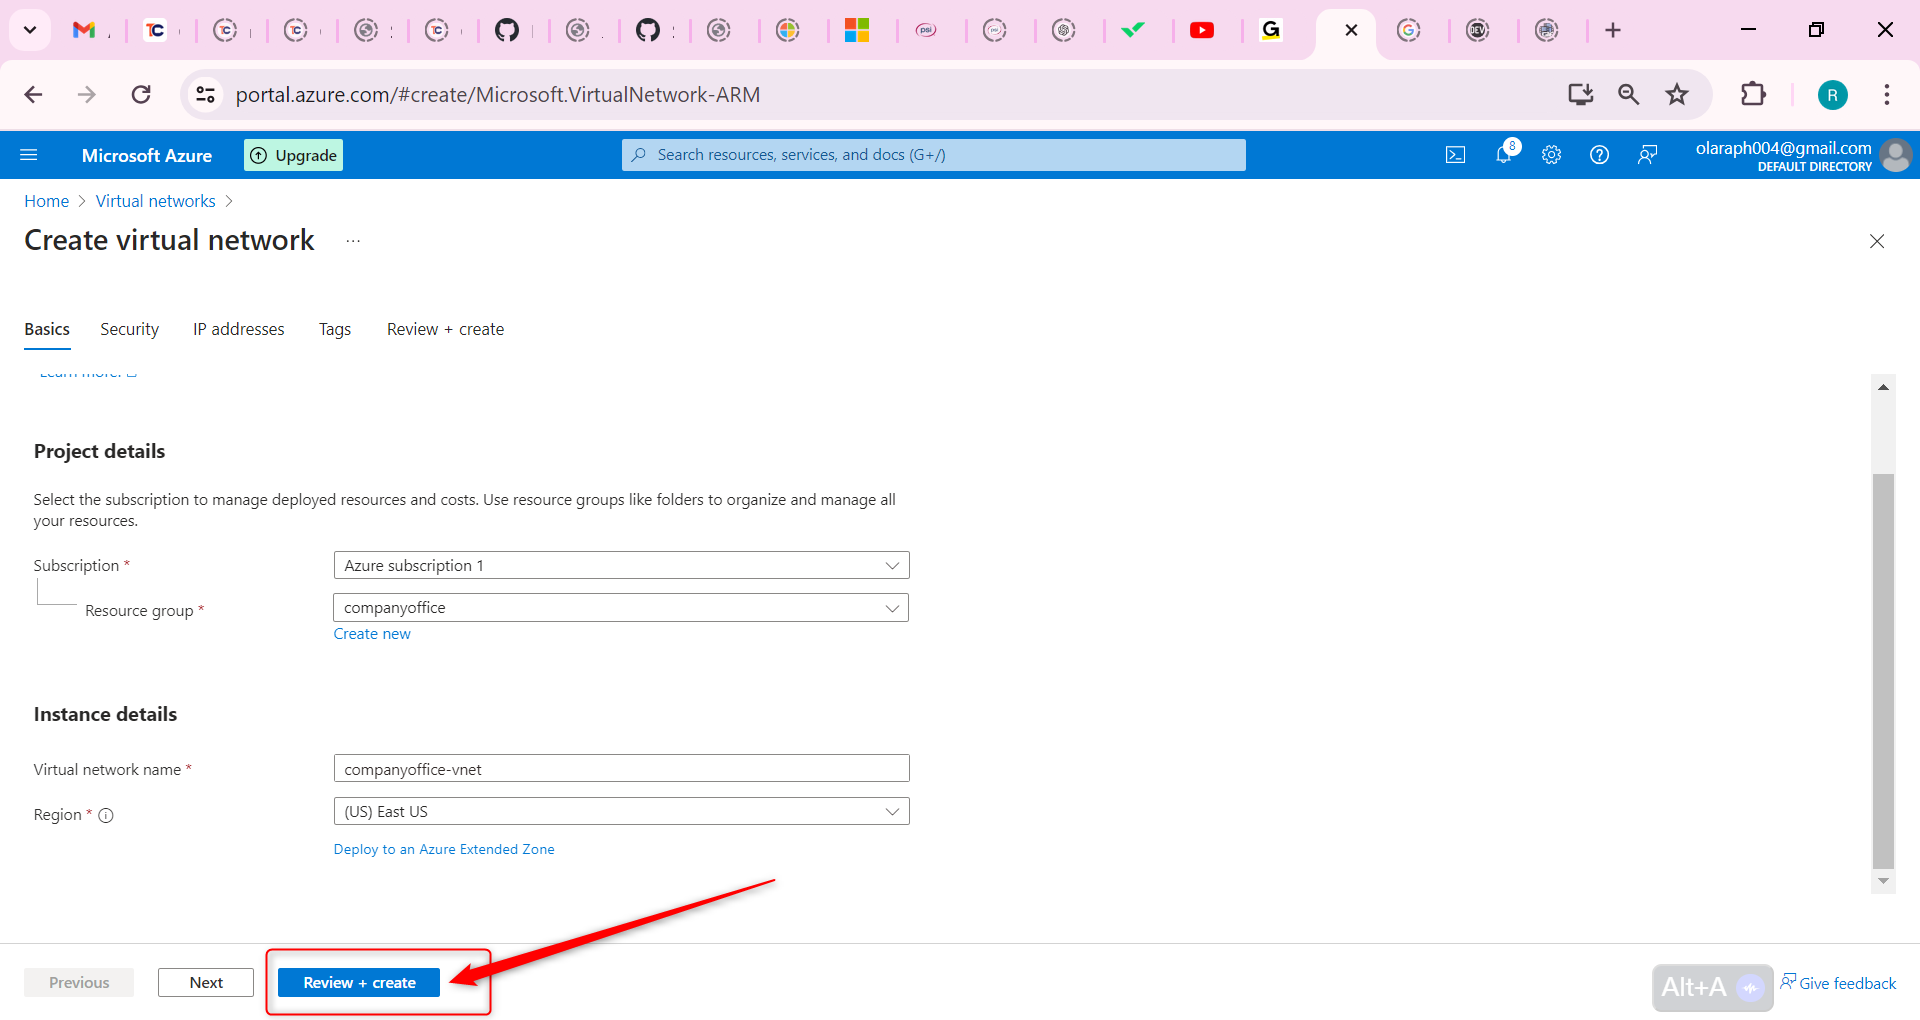1920x1020 pixels.
Task: Switch to the Security tab
Action: coord(129,329)
